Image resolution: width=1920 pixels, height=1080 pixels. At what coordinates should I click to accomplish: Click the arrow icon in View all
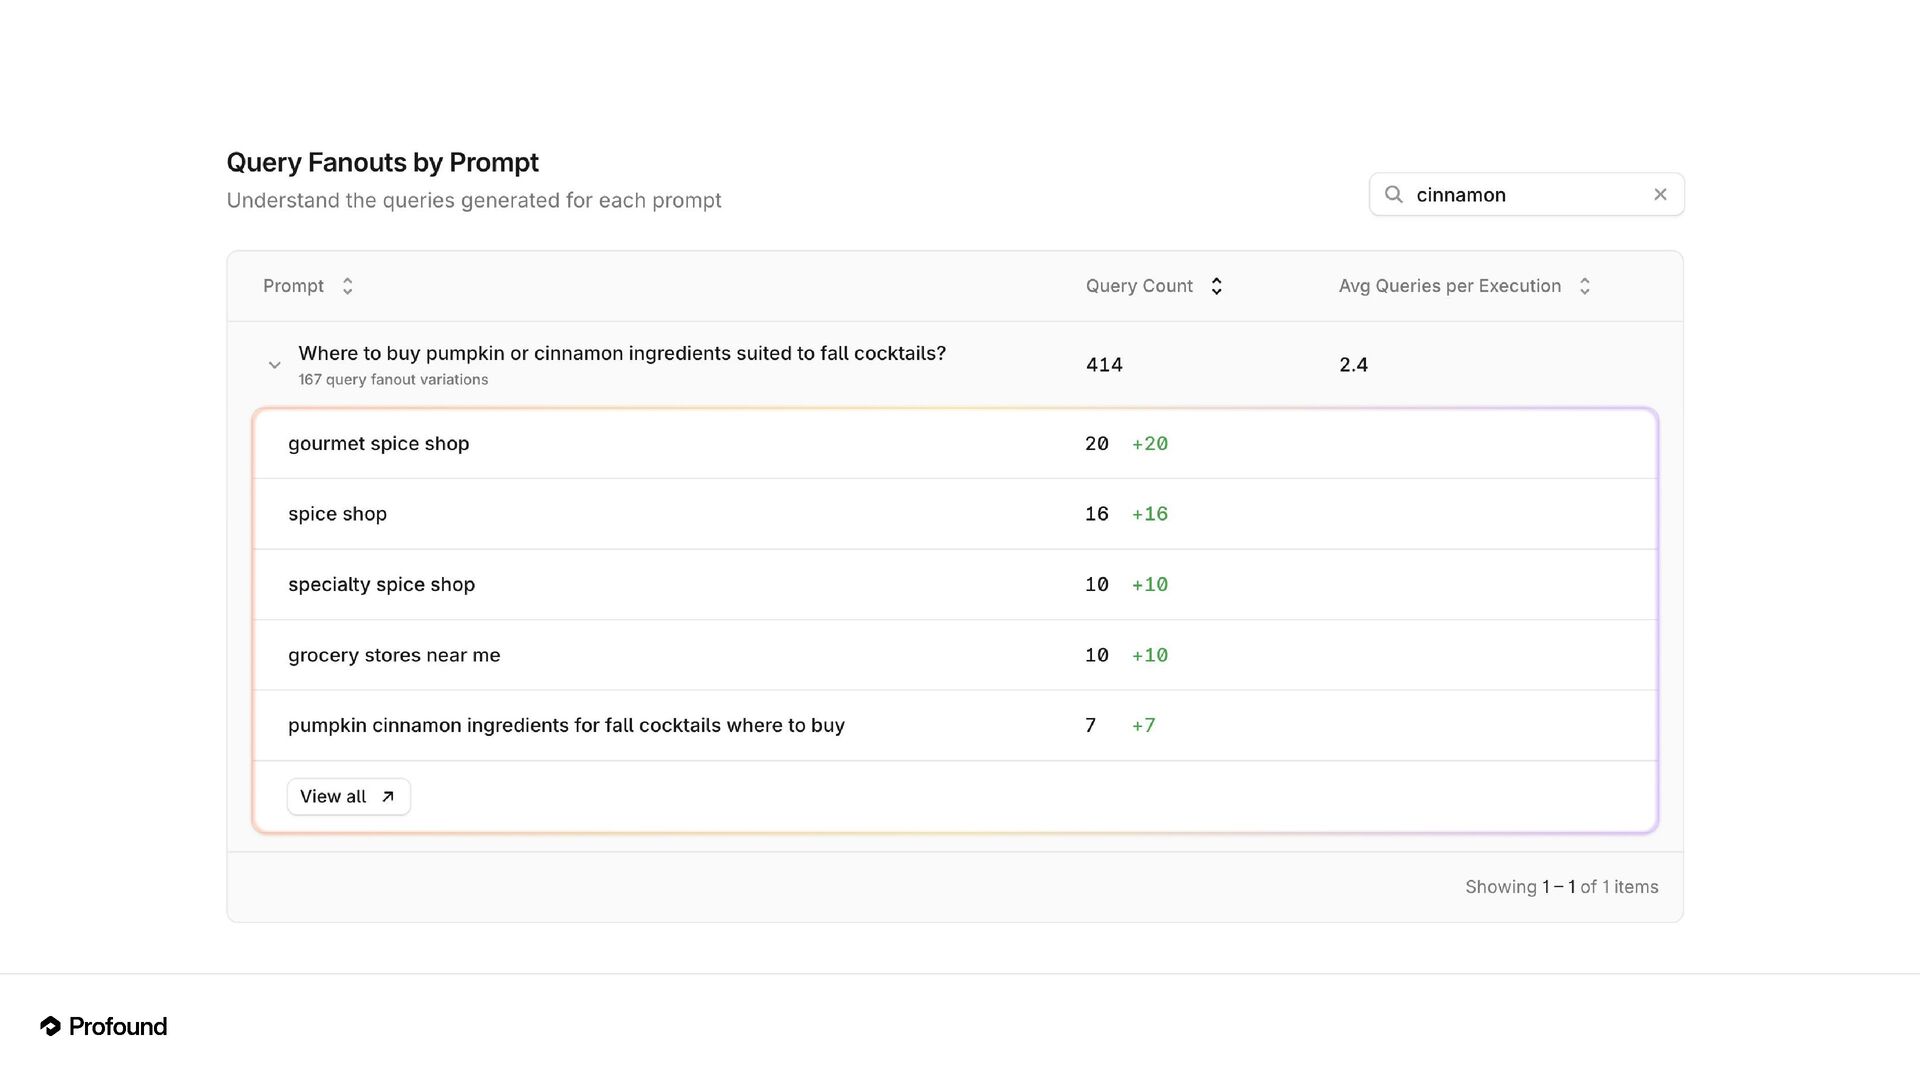click(x=388, y=796)
